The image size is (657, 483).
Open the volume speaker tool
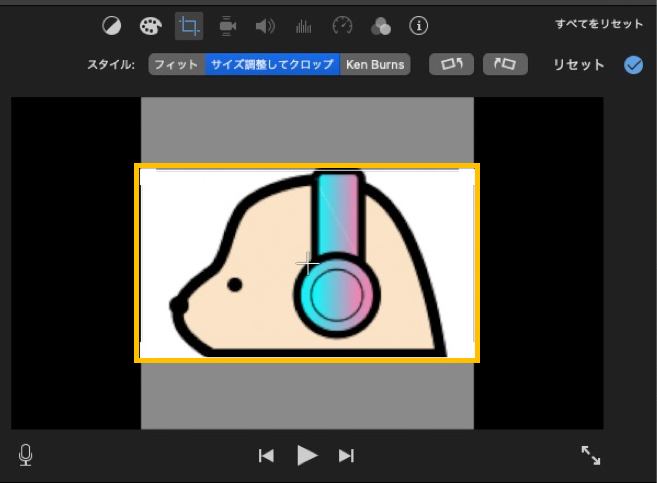click(x=265, y=26)
